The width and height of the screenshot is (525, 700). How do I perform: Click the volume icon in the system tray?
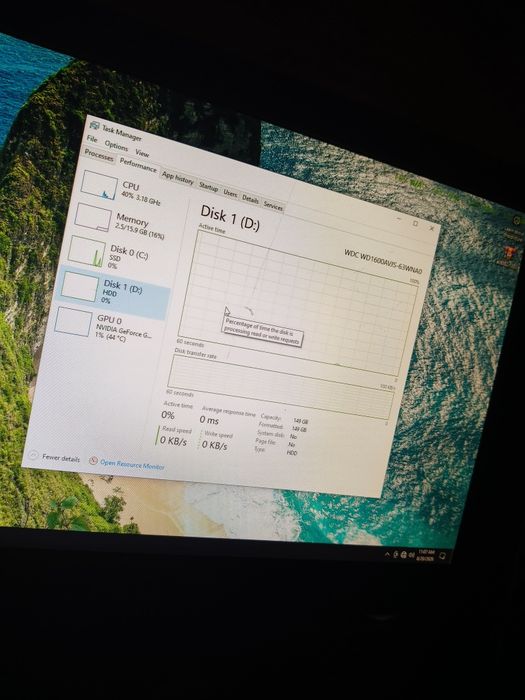click(411, 555)
